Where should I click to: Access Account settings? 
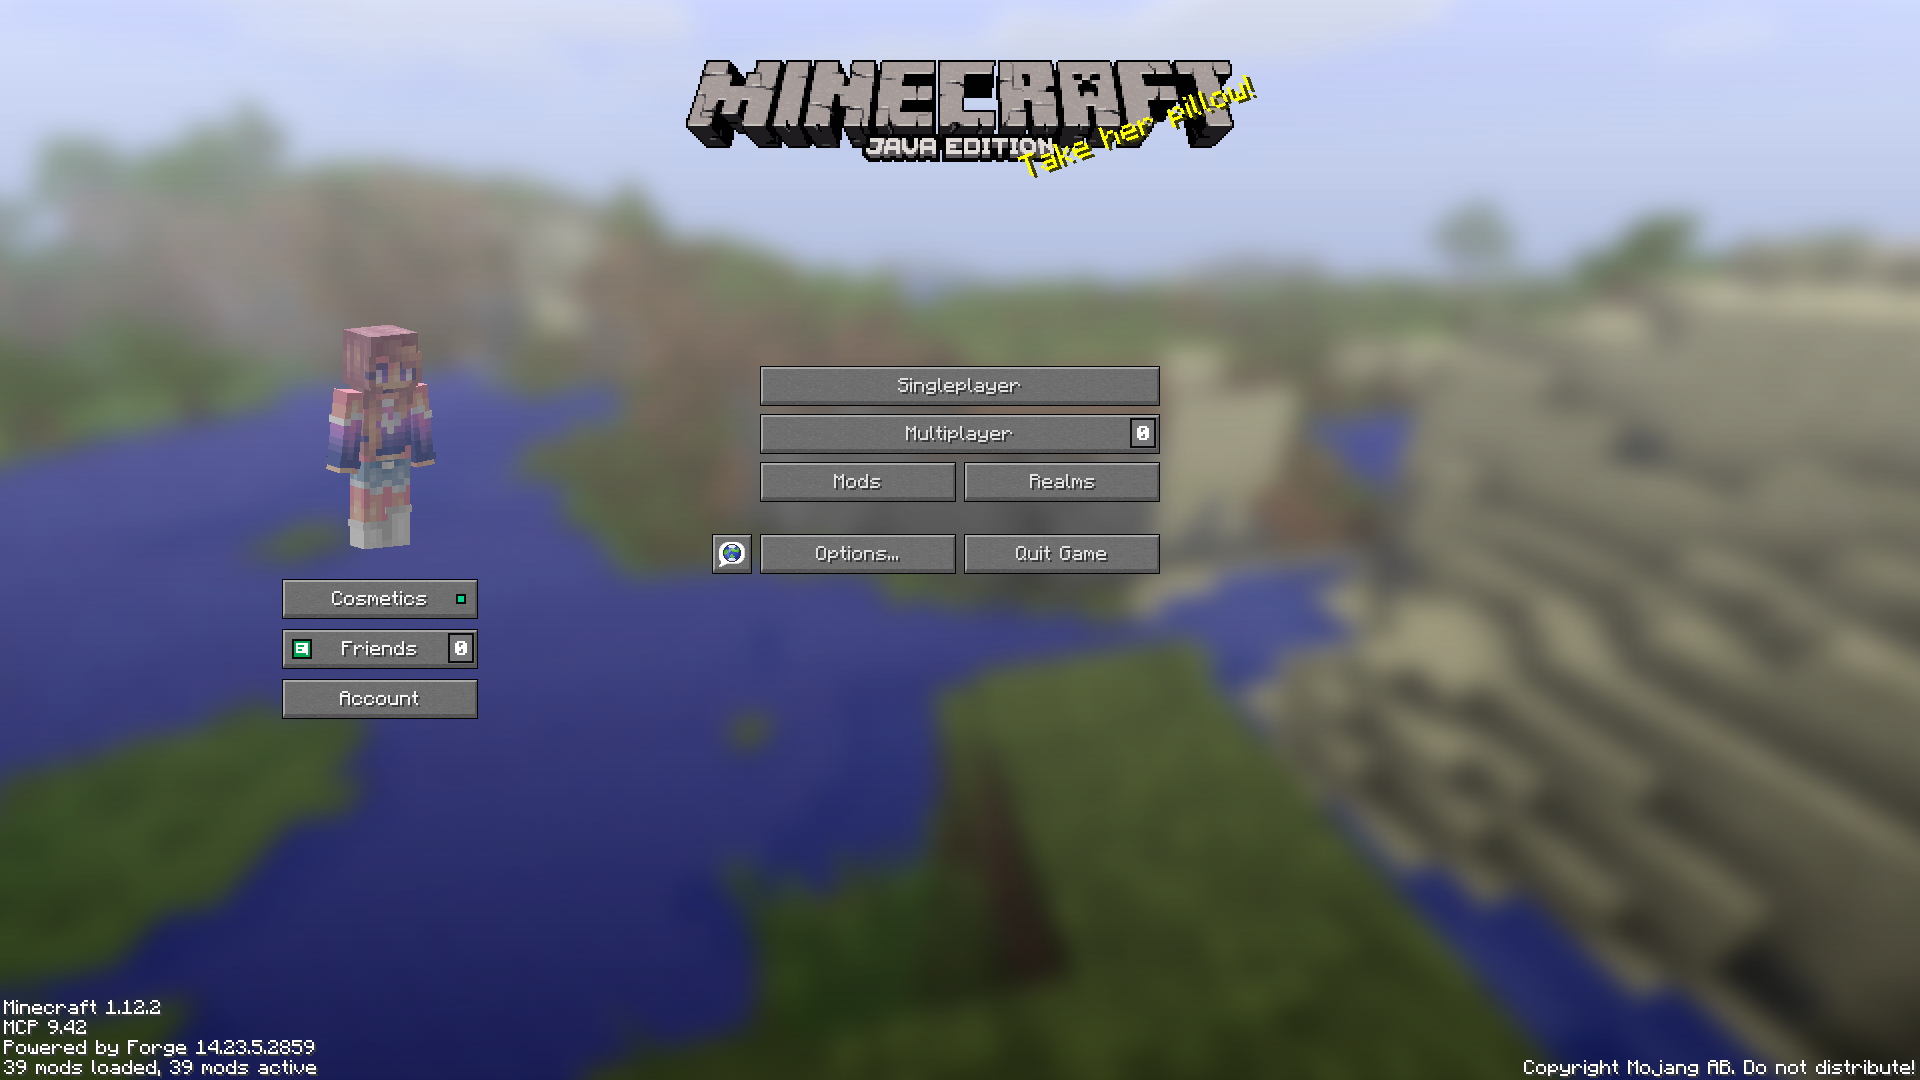click(380, 698)
